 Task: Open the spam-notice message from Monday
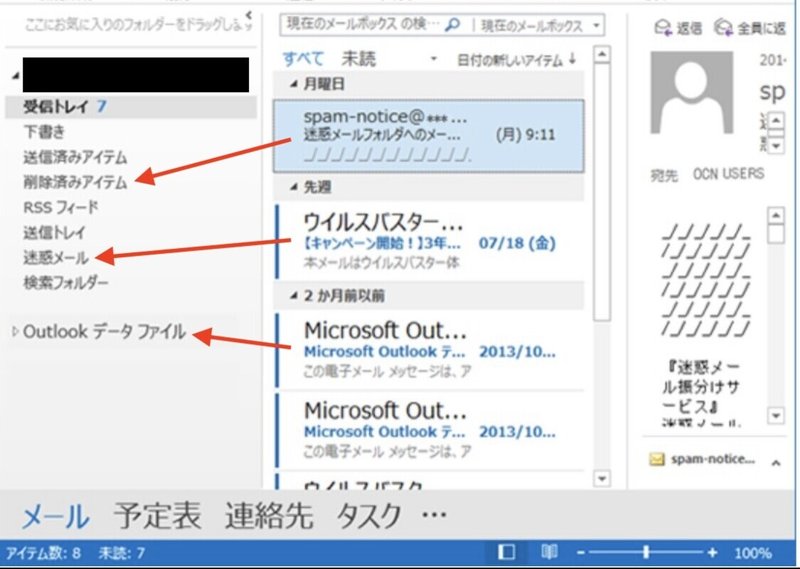tap(429, 136)
